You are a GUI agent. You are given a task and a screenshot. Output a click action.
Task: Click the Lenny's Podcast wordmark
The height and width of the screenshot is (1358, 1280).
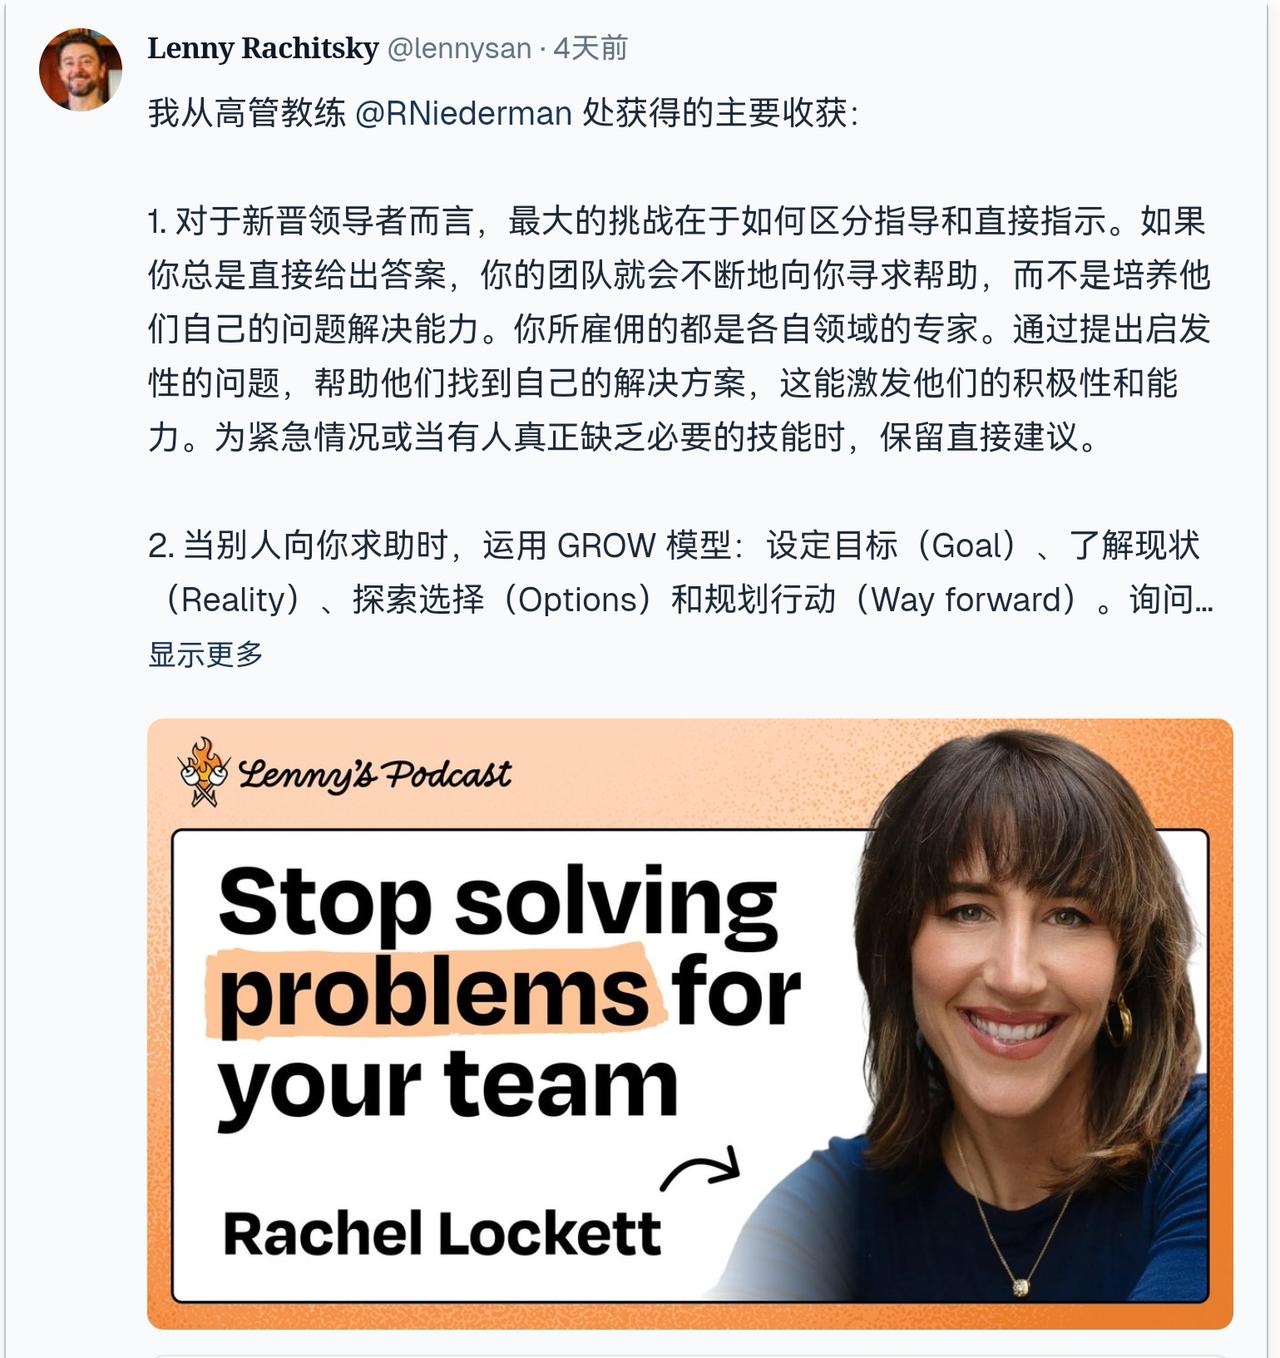375,773
